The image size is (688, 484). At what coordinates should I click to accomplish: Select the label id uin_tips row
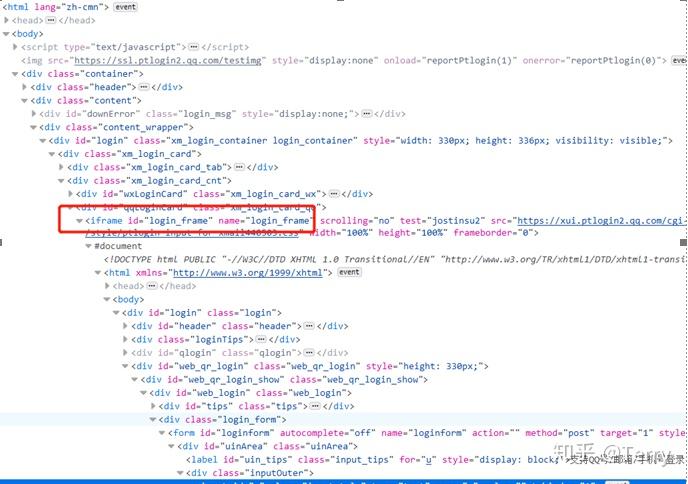(x=435, y=460)
